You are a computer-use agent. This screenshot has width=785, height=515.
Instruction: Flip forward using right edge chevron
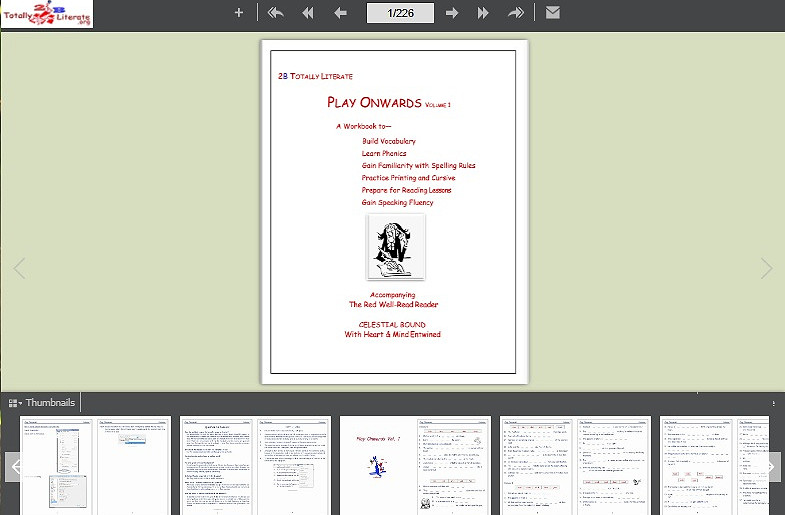[x=766, y=268]
